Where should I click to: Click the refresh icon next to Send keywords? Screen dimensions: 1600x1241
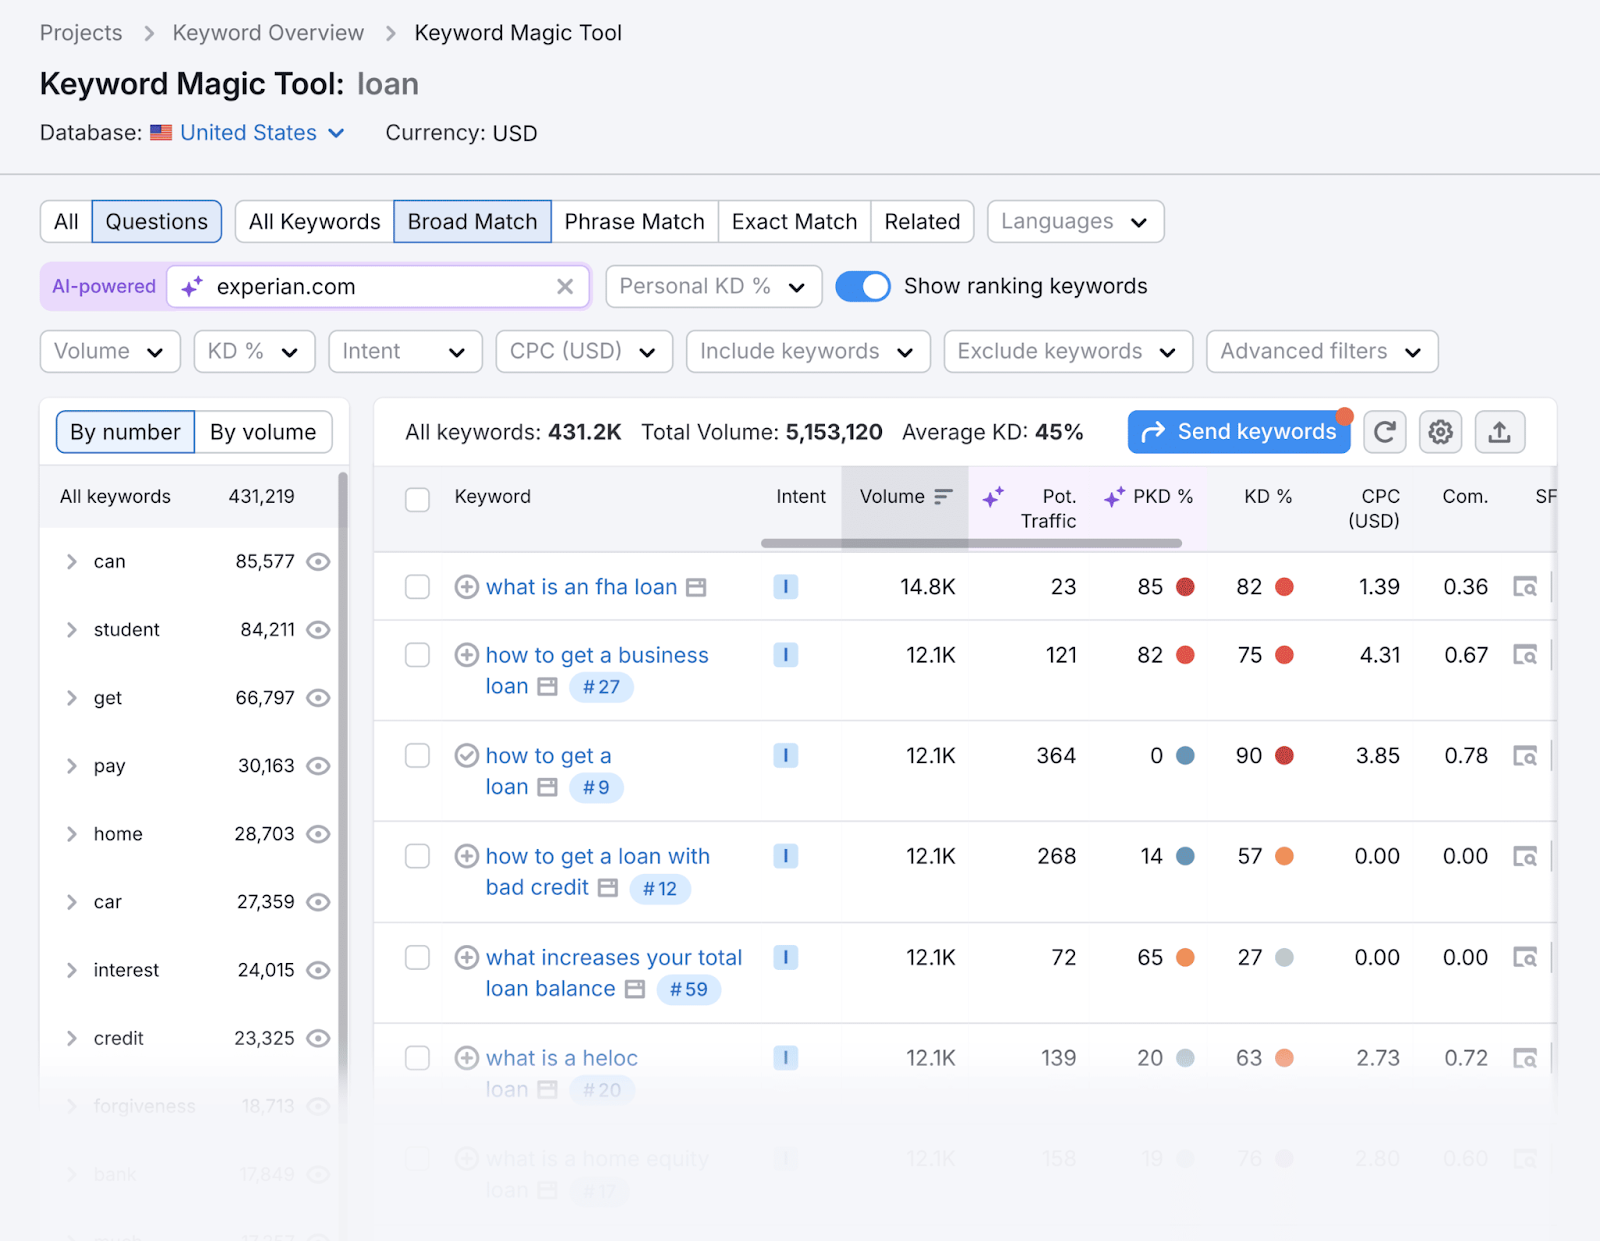pos(1385,432)
